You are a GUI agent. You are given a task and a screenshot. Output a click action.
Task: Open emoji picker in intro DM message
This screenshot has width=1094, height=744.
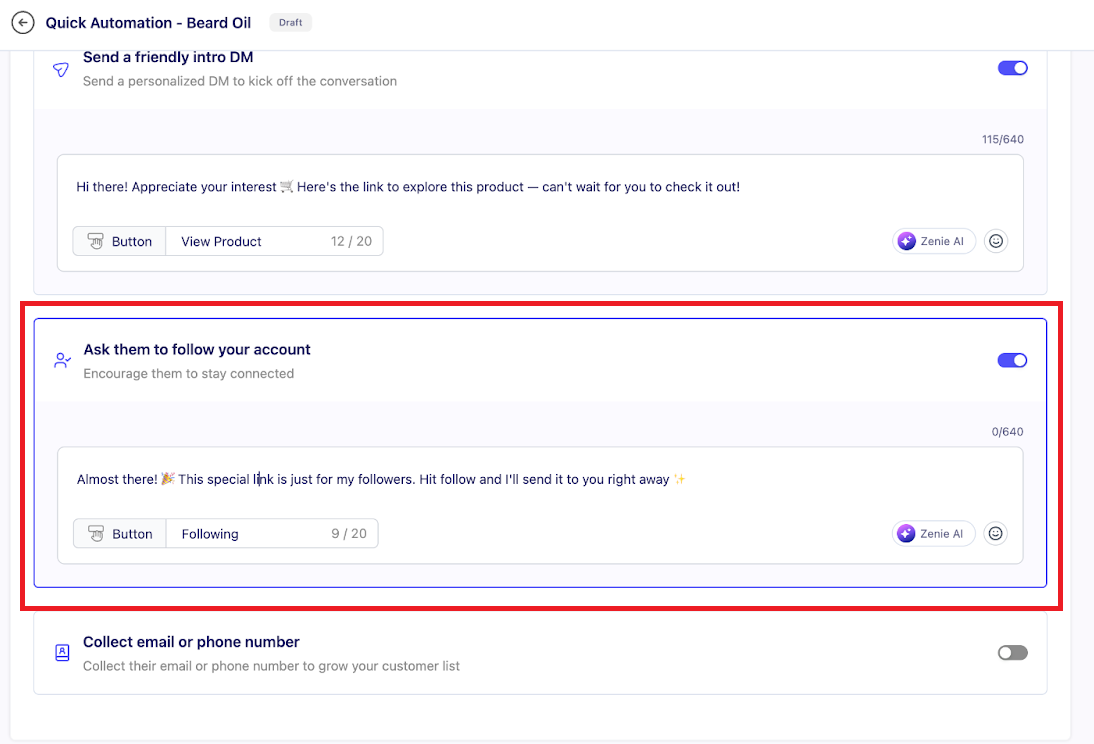tap(995, 241)
